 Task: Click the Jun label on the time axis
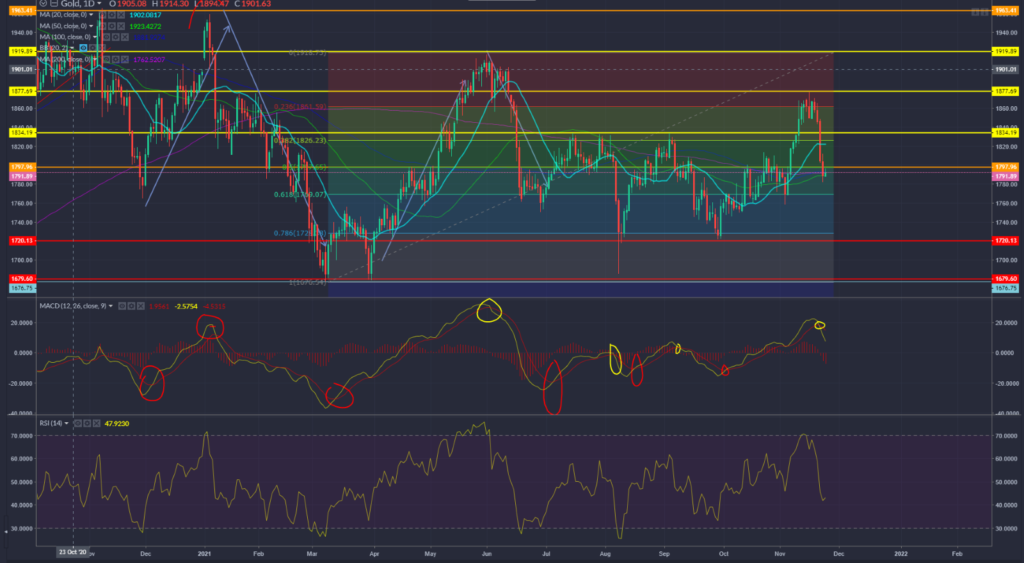pyautogui.click(x=485, y=553)
